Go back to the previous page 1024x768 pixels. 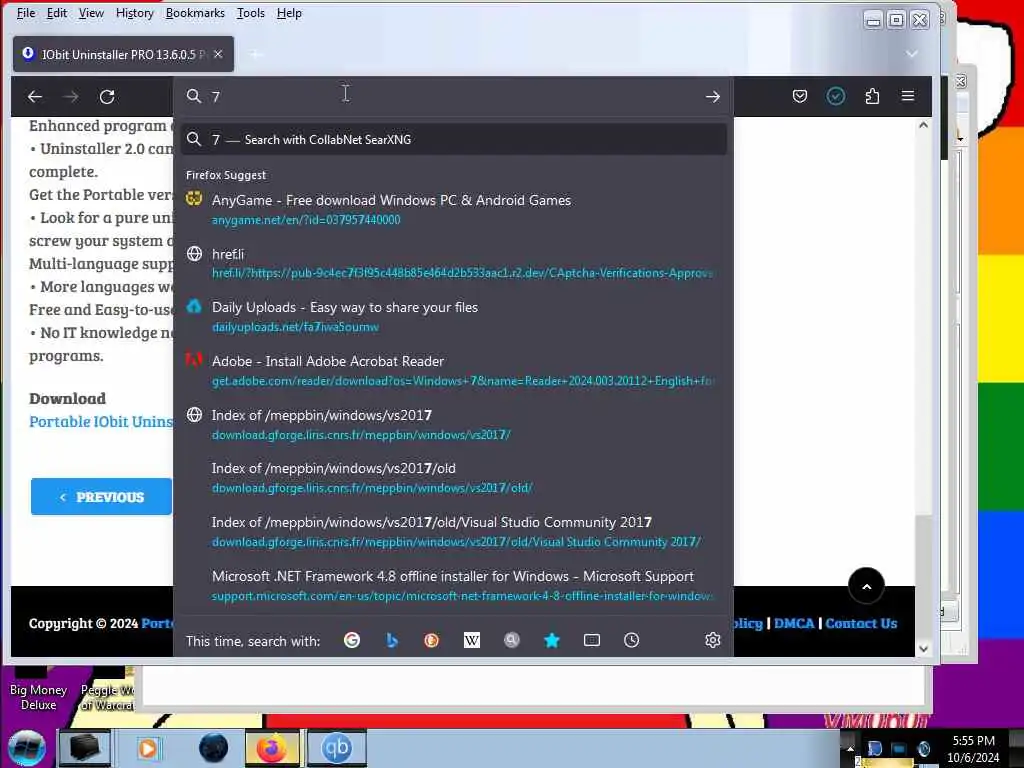pos(35,97)
